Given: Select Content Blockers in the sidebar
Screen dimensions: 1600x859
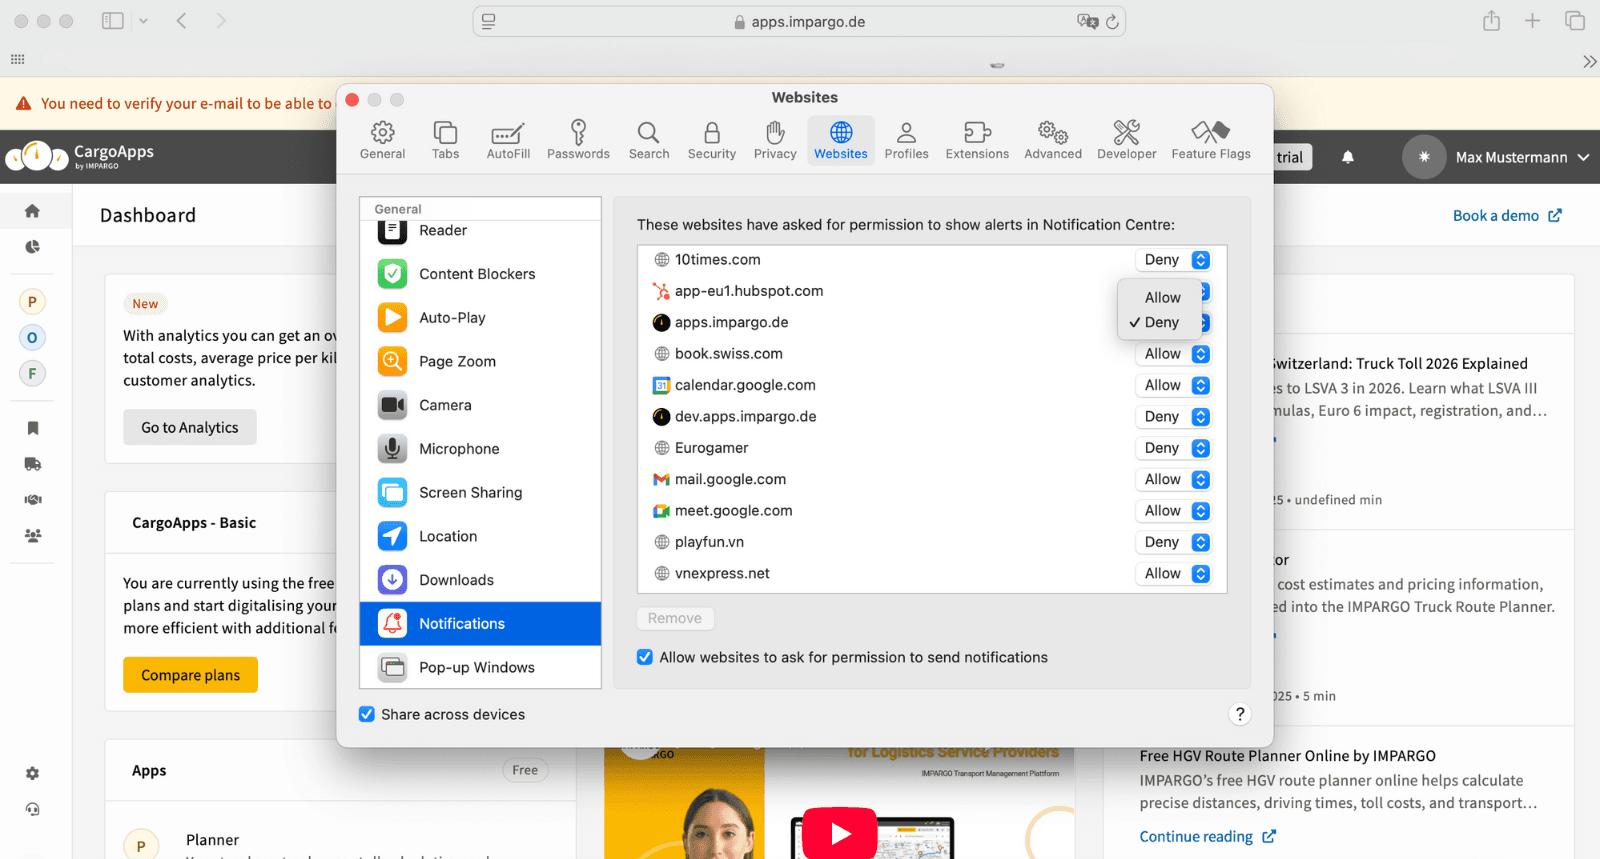Looking at the screenshot, I should (480, 274).
